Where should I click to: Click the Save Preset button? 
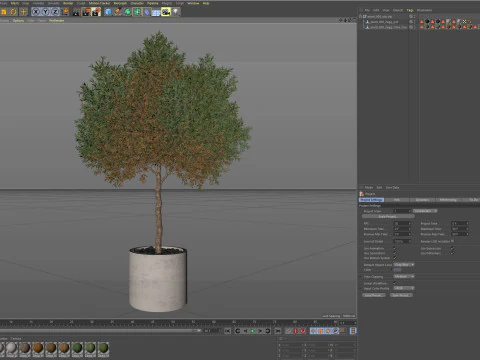click(401, 295)
